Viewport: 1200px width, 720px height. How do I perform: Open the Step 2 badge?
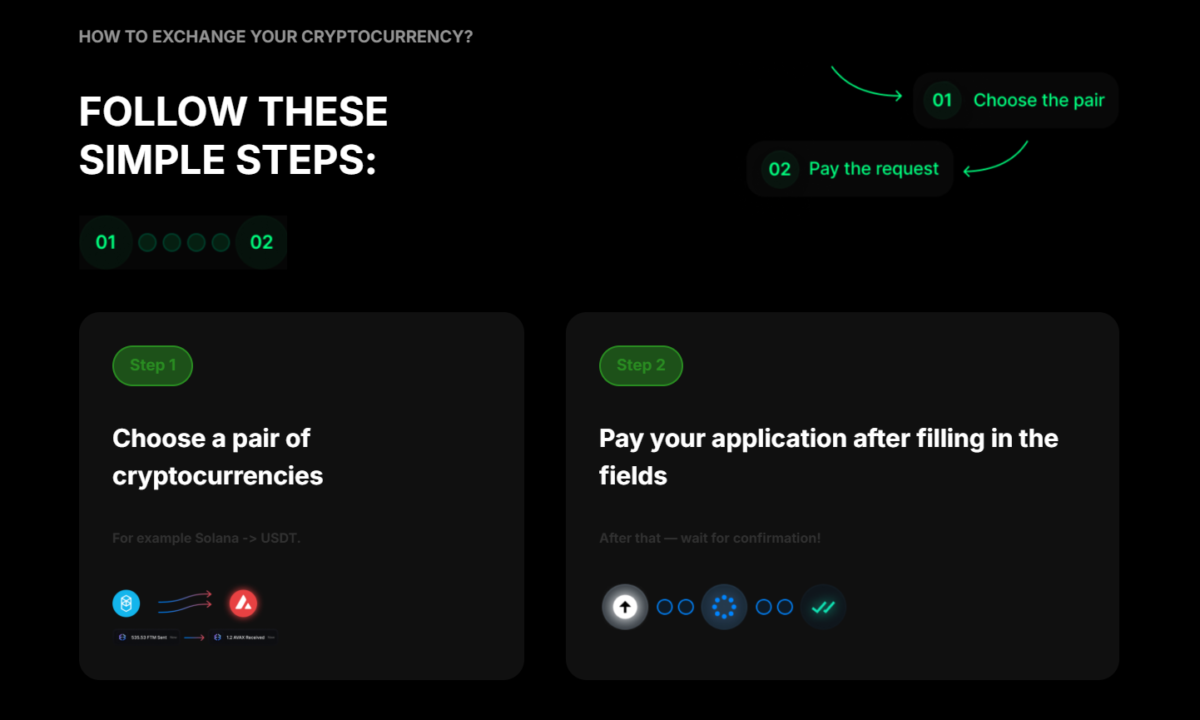point(641,365)
